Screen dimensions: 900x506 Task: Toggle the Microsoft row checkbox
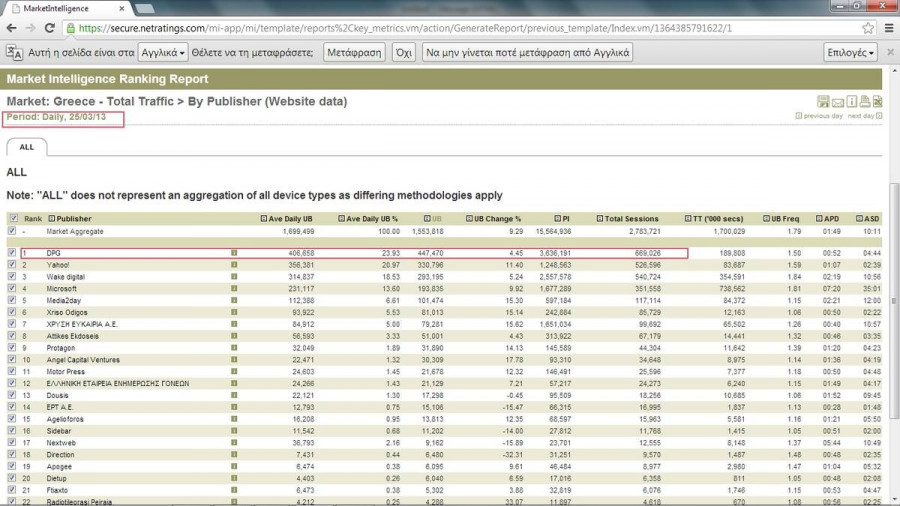pos(13,288)
